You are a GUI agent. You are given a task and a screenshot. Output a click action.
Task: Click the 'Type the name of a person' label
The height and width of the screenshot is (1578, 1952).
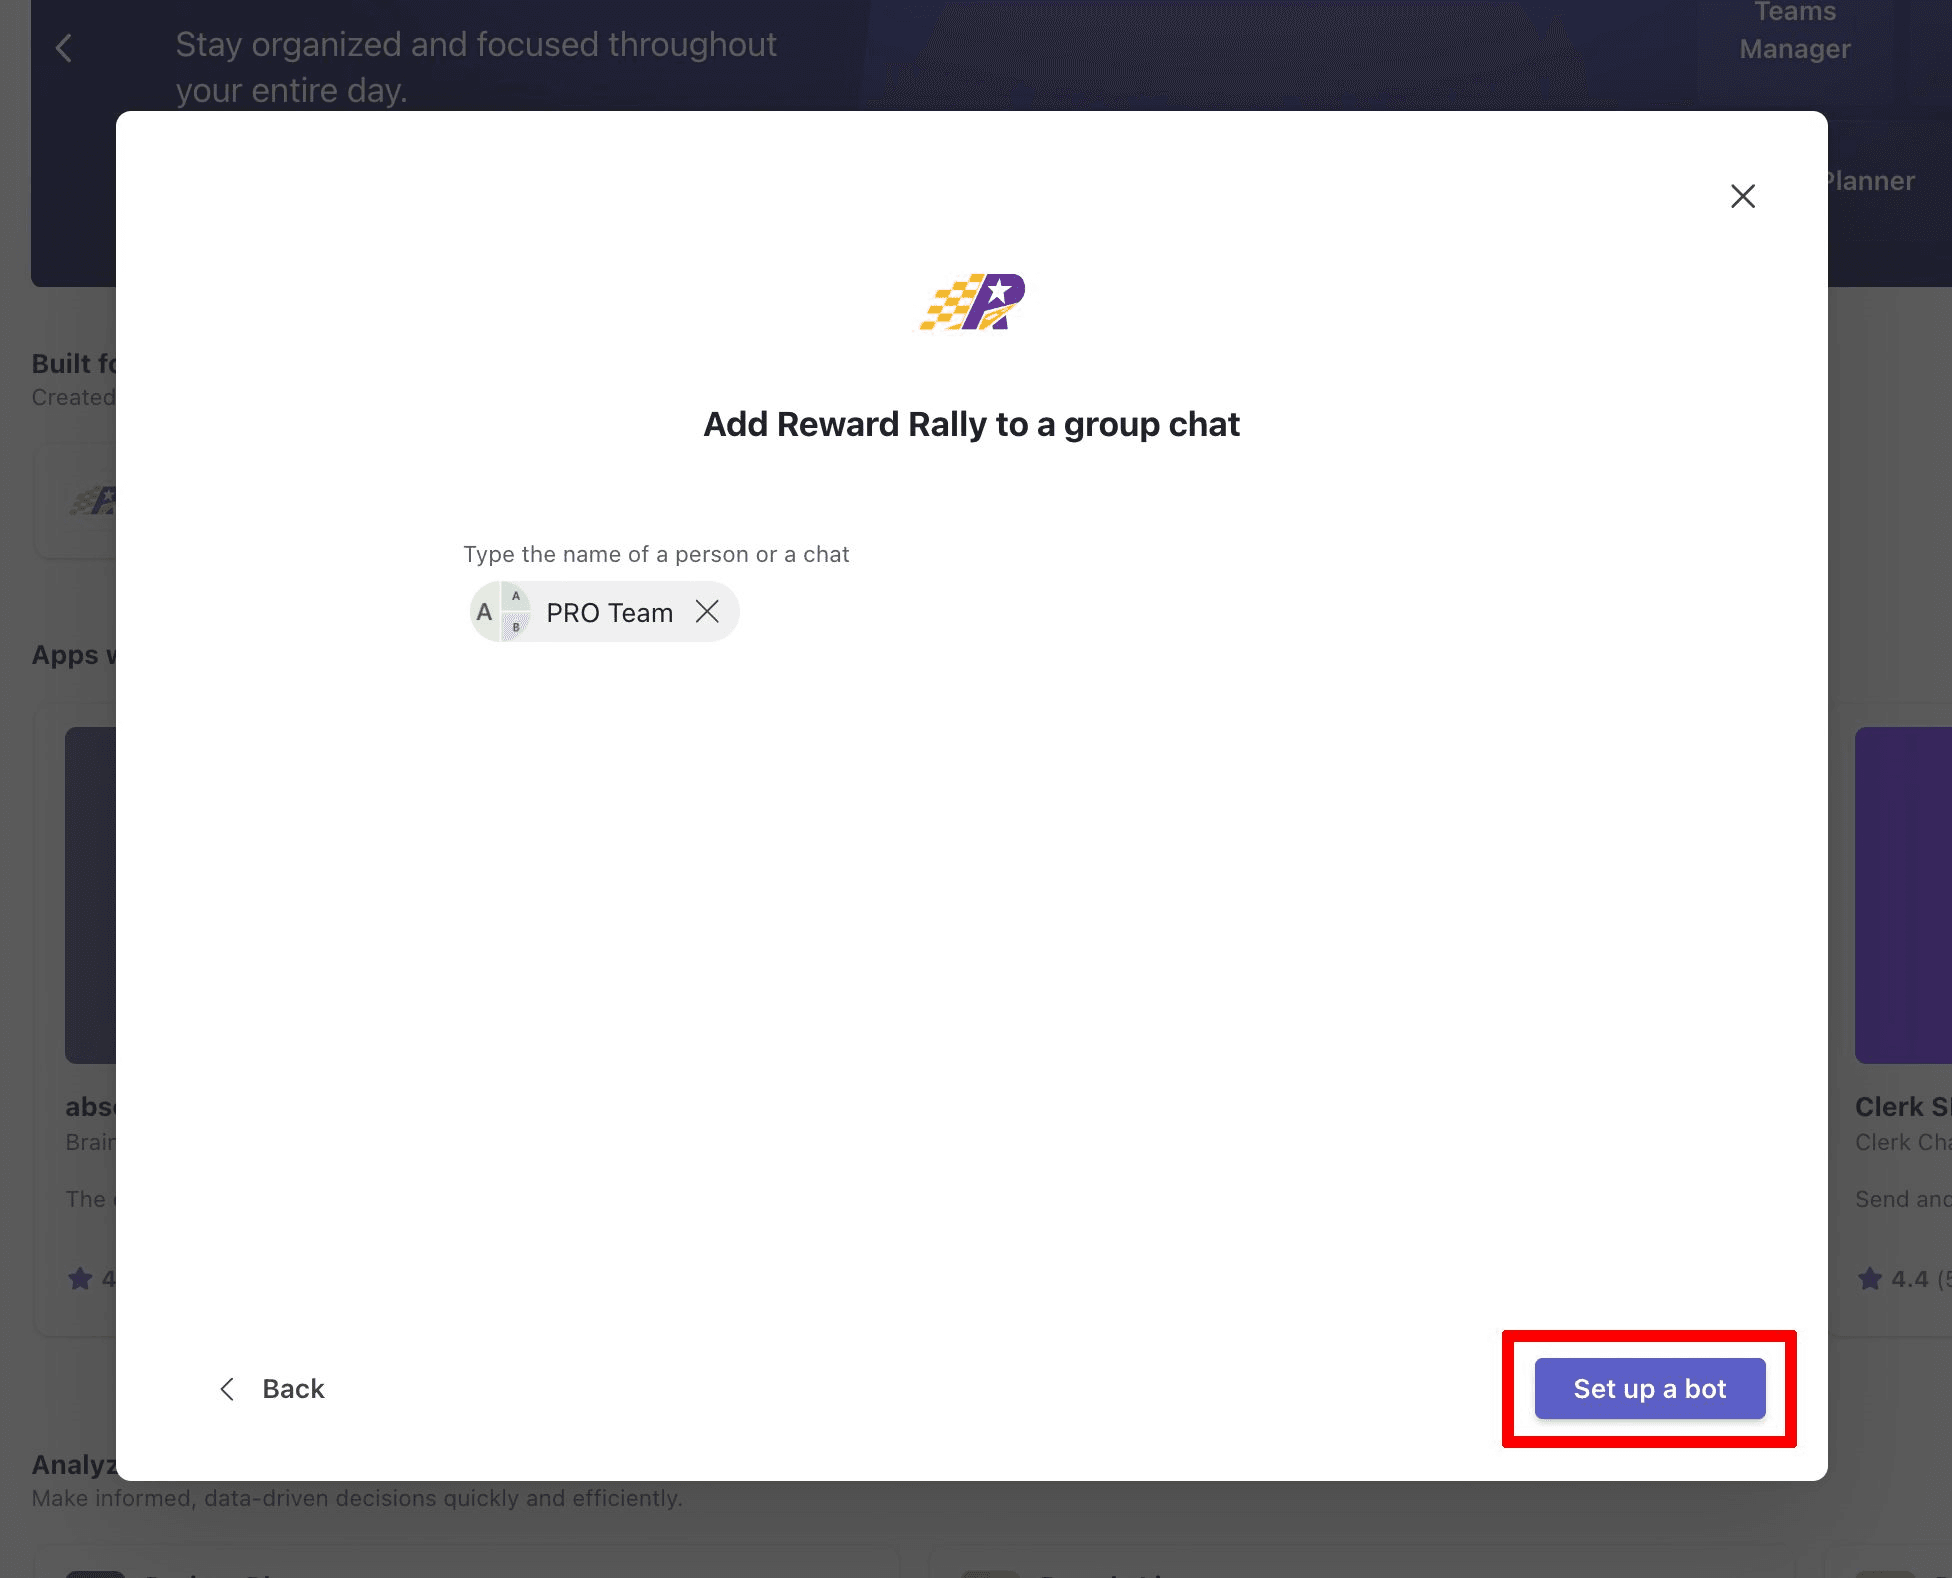656,554
